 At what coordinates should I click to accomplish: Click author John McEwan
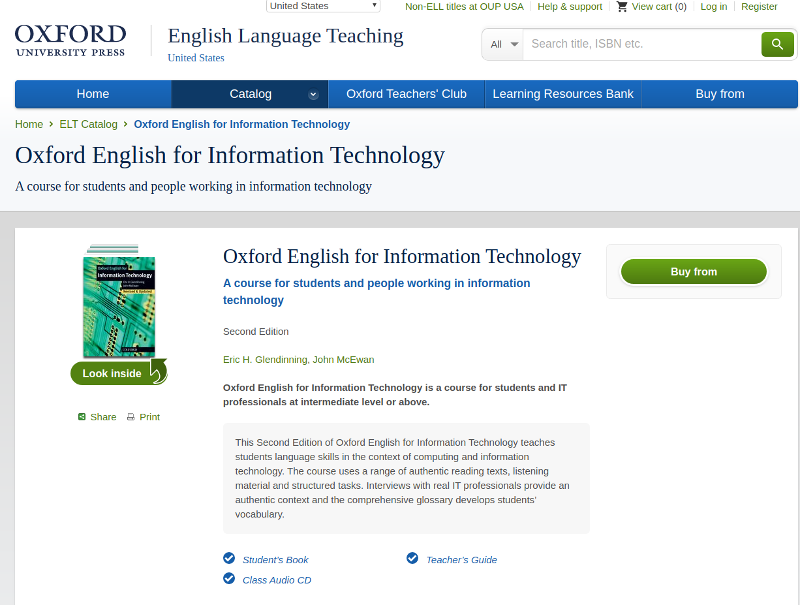pos(343,360)
